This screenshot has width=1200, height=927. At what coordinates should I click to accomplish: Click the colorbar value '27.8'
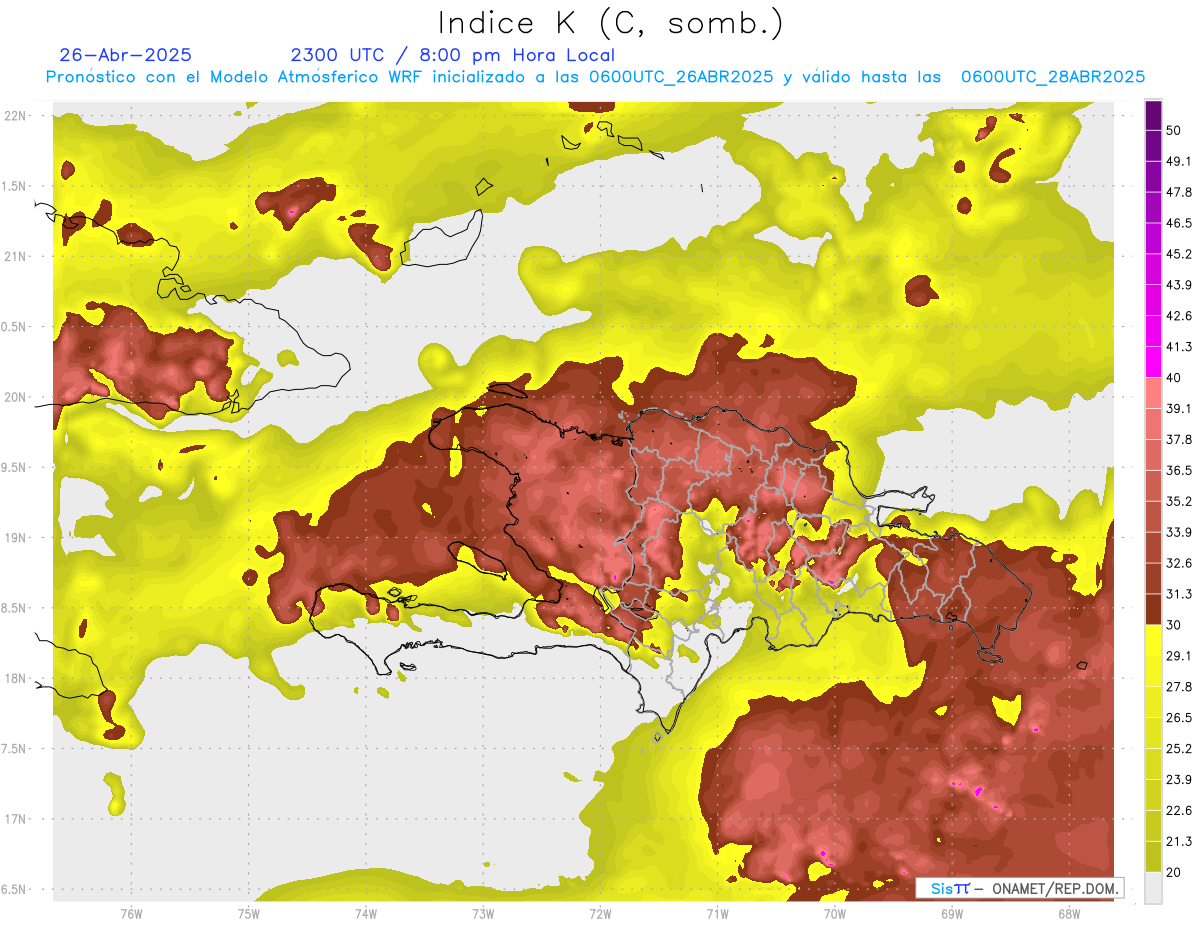click(1178, 687)
